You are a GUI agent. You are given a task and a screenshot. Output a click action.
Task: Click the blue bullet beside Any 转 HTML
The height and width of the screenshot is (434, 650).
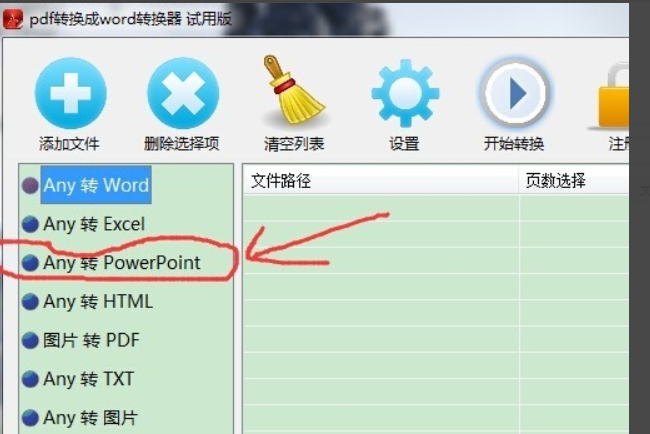(30, 302)
